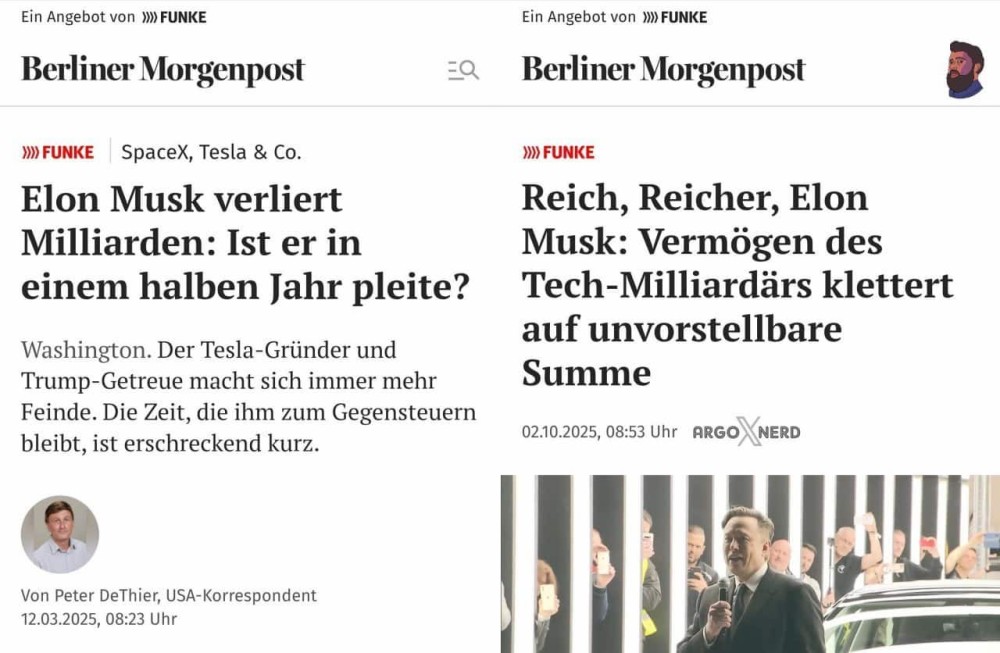Open the ARGO NERD logo
The height and width of the screenshot is (653, 1000).
point(746,432)
